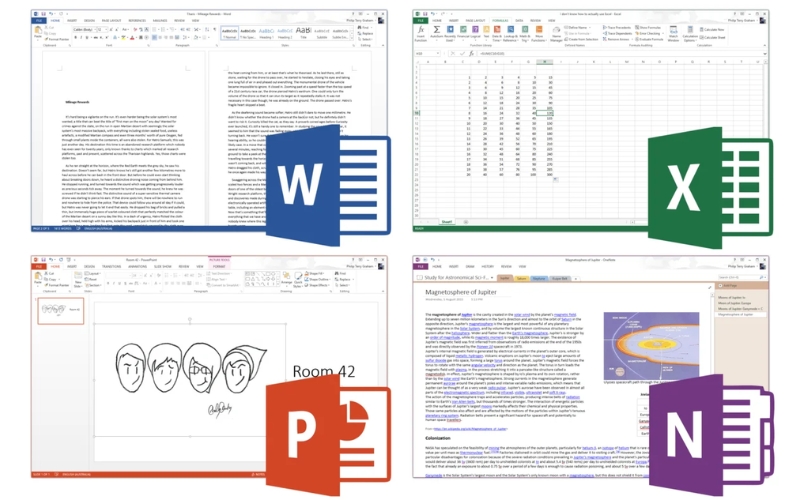The width and height of the screenshot is (800, 500).
Task: Open Name Manager in Excel
Action: coord(556,33)
